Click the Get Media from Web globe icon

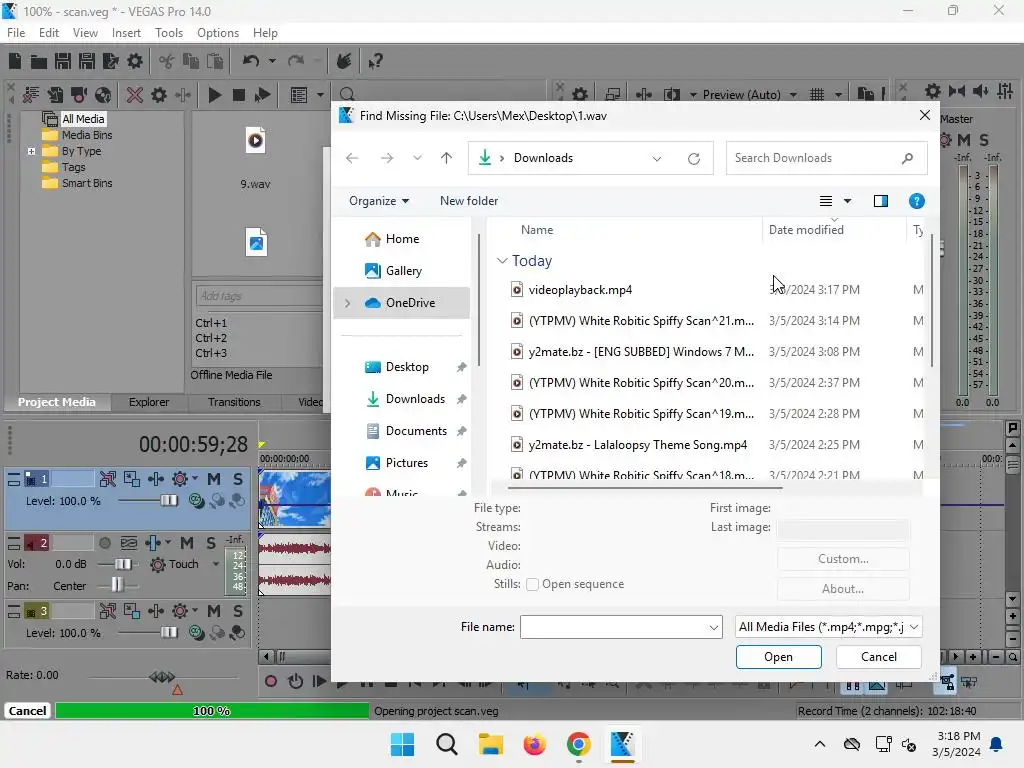tap(103, 95)
